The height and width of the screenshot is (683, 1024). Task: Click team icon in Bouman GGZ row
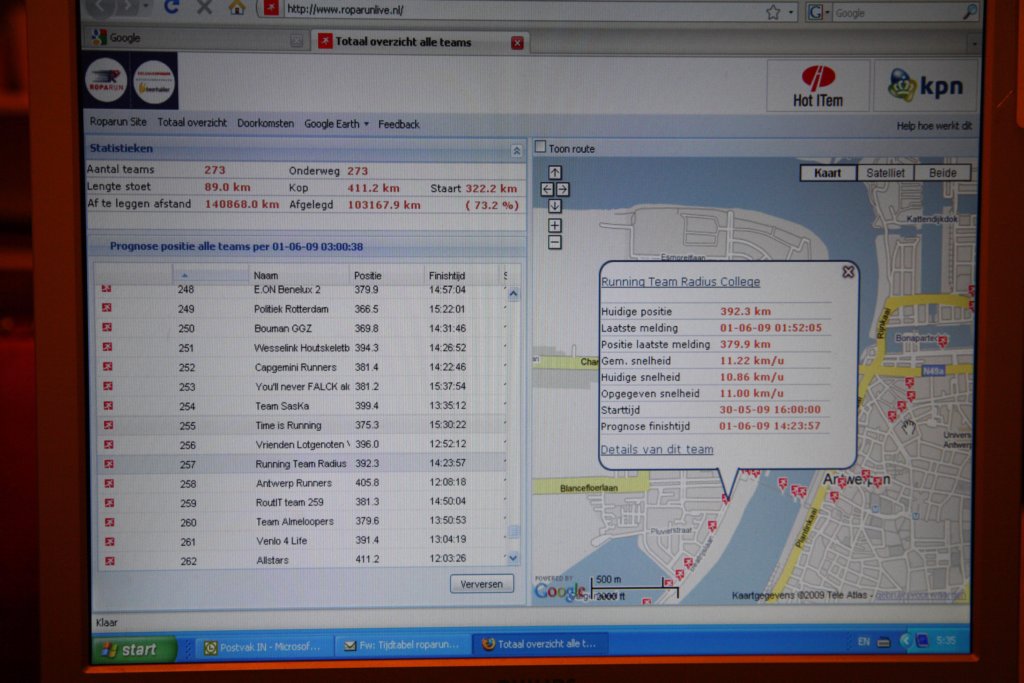coord(107,327)
